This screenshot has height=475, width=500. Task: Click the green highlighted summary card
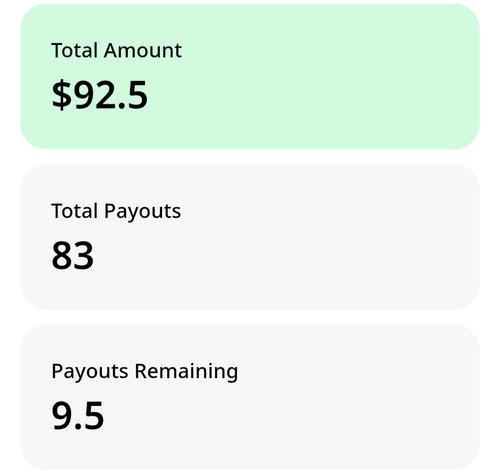250,76
